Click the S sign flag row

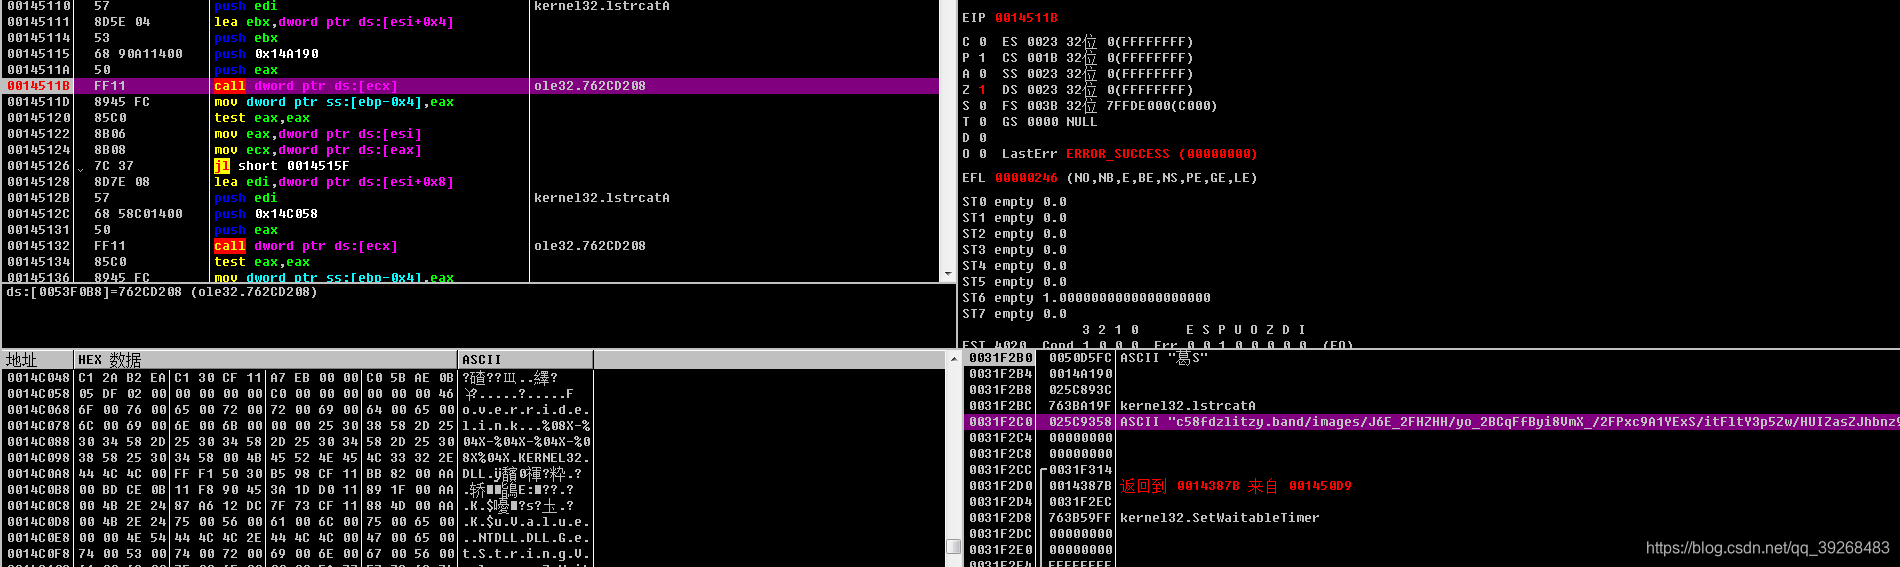(975, 106)
